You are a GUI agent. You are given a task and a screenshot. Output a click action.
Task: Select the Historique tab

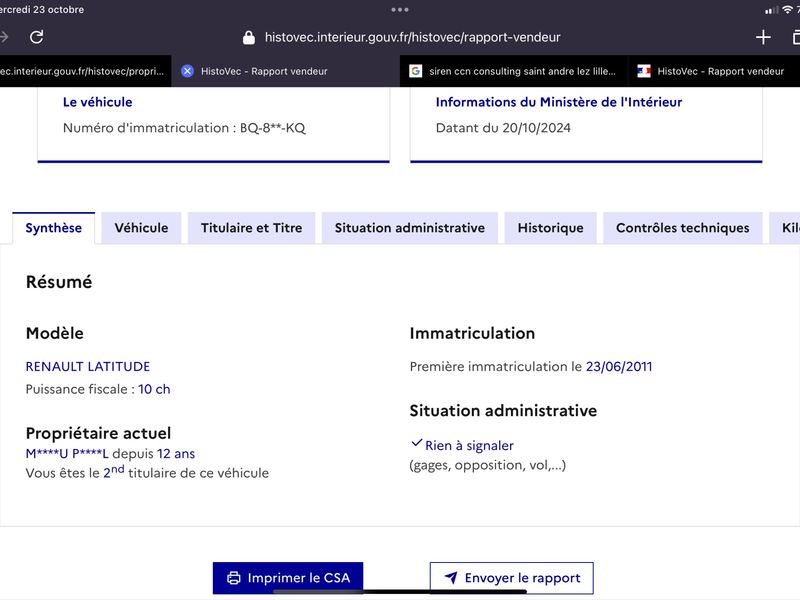(x=551, y=228)
